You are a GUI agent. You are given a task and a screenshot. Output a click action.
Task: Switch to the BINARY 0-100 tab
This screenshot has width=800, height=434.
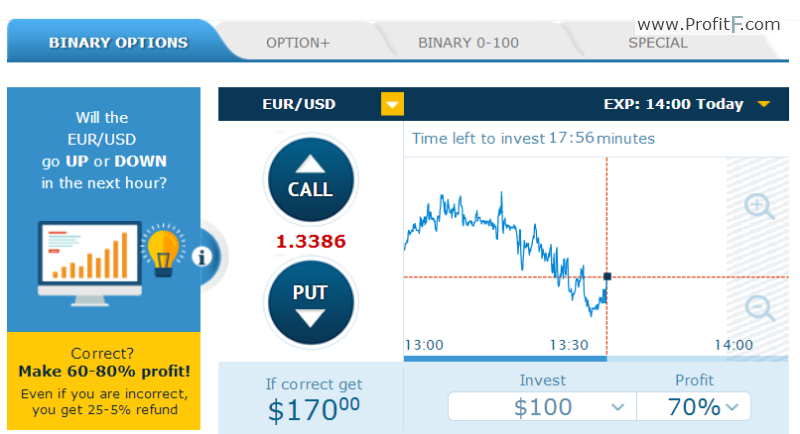(x=468, y=43)
